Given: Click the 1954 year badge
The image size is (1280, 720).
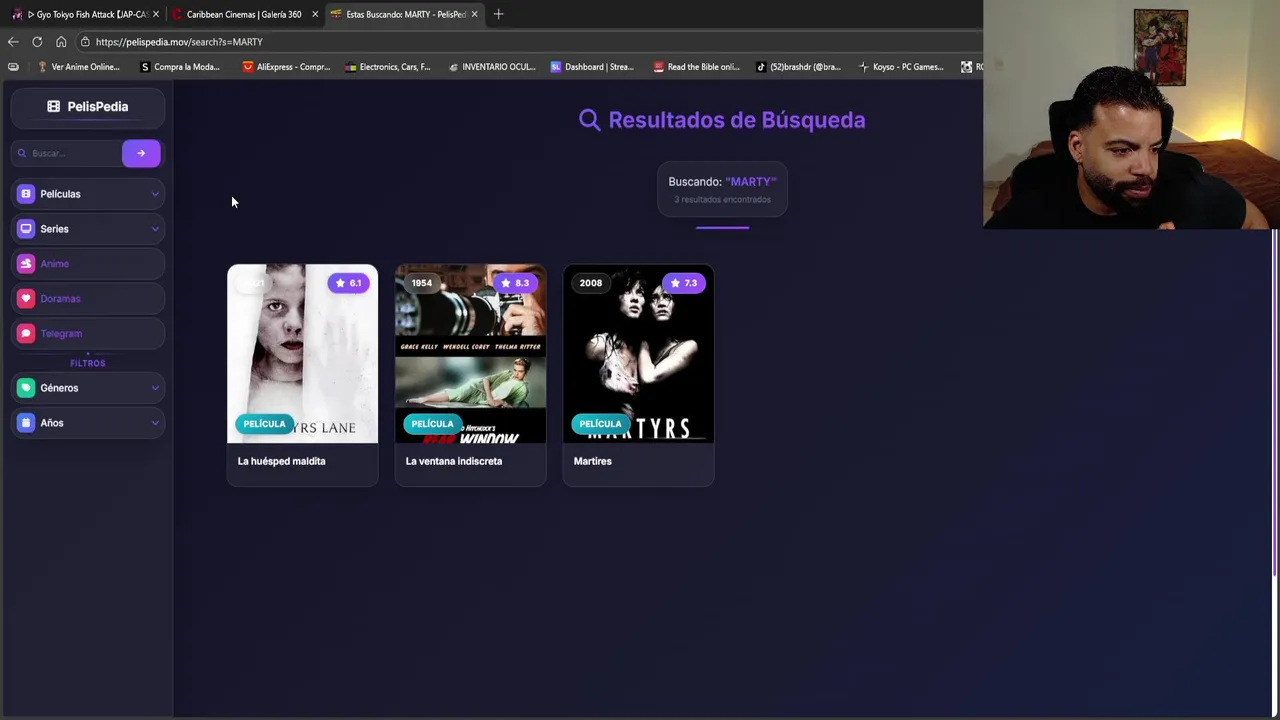Looking at the screenshot, I should coord(422,283).
